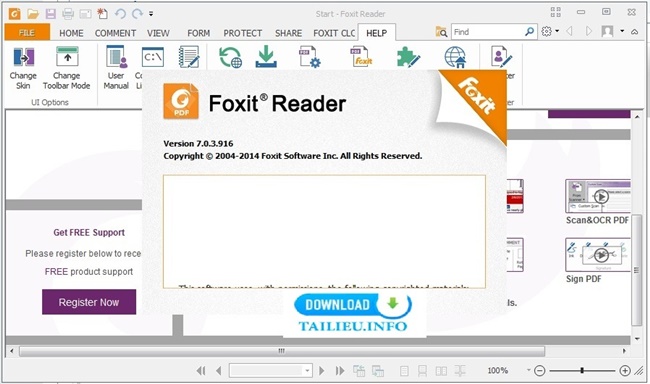Click the user account avatar icon
Screen dimensions: 650x384
[607, 32]
